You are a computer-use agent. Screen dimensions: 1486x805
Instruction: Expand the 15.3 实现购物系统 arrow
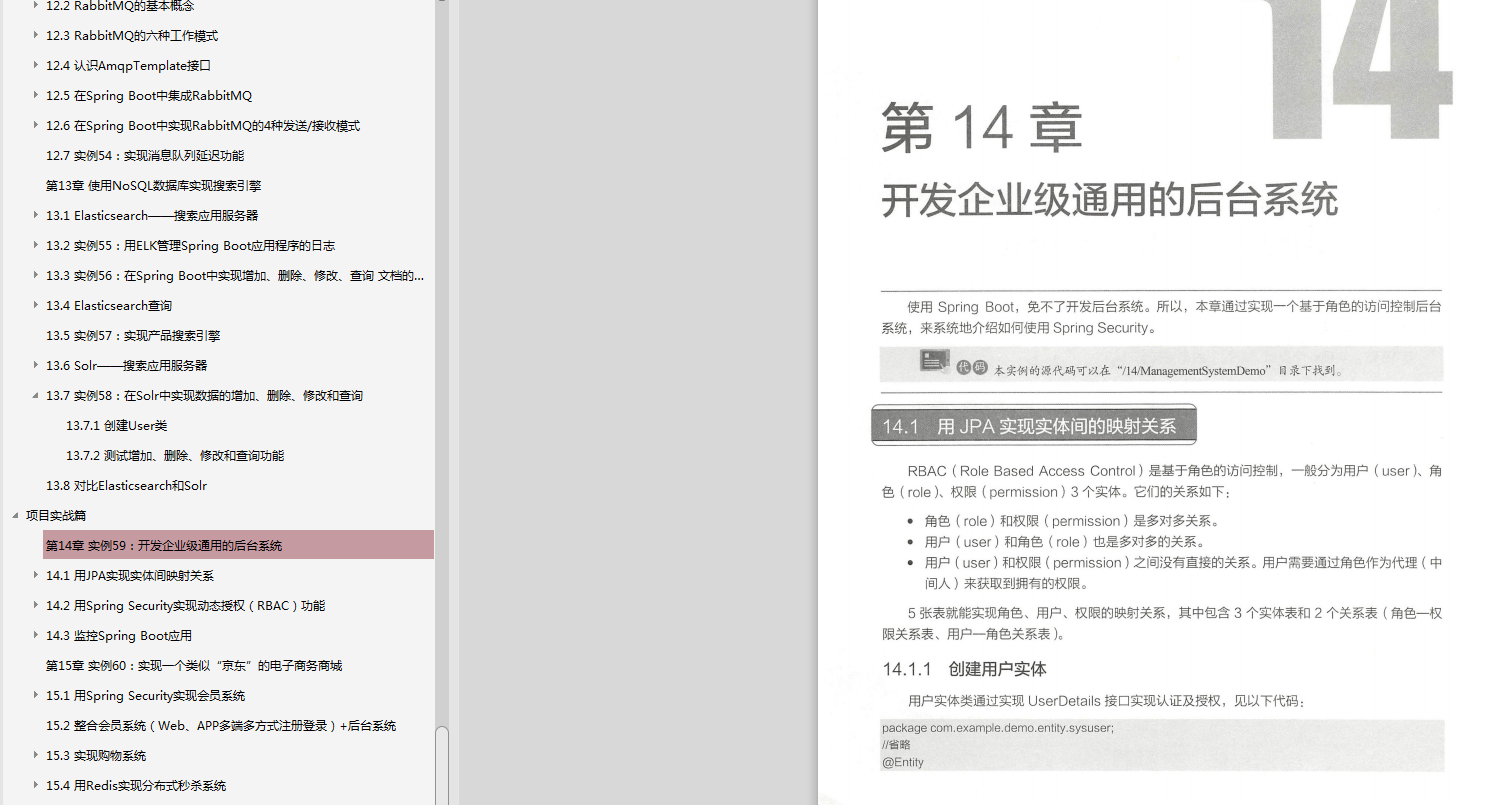tap(36, 756)
